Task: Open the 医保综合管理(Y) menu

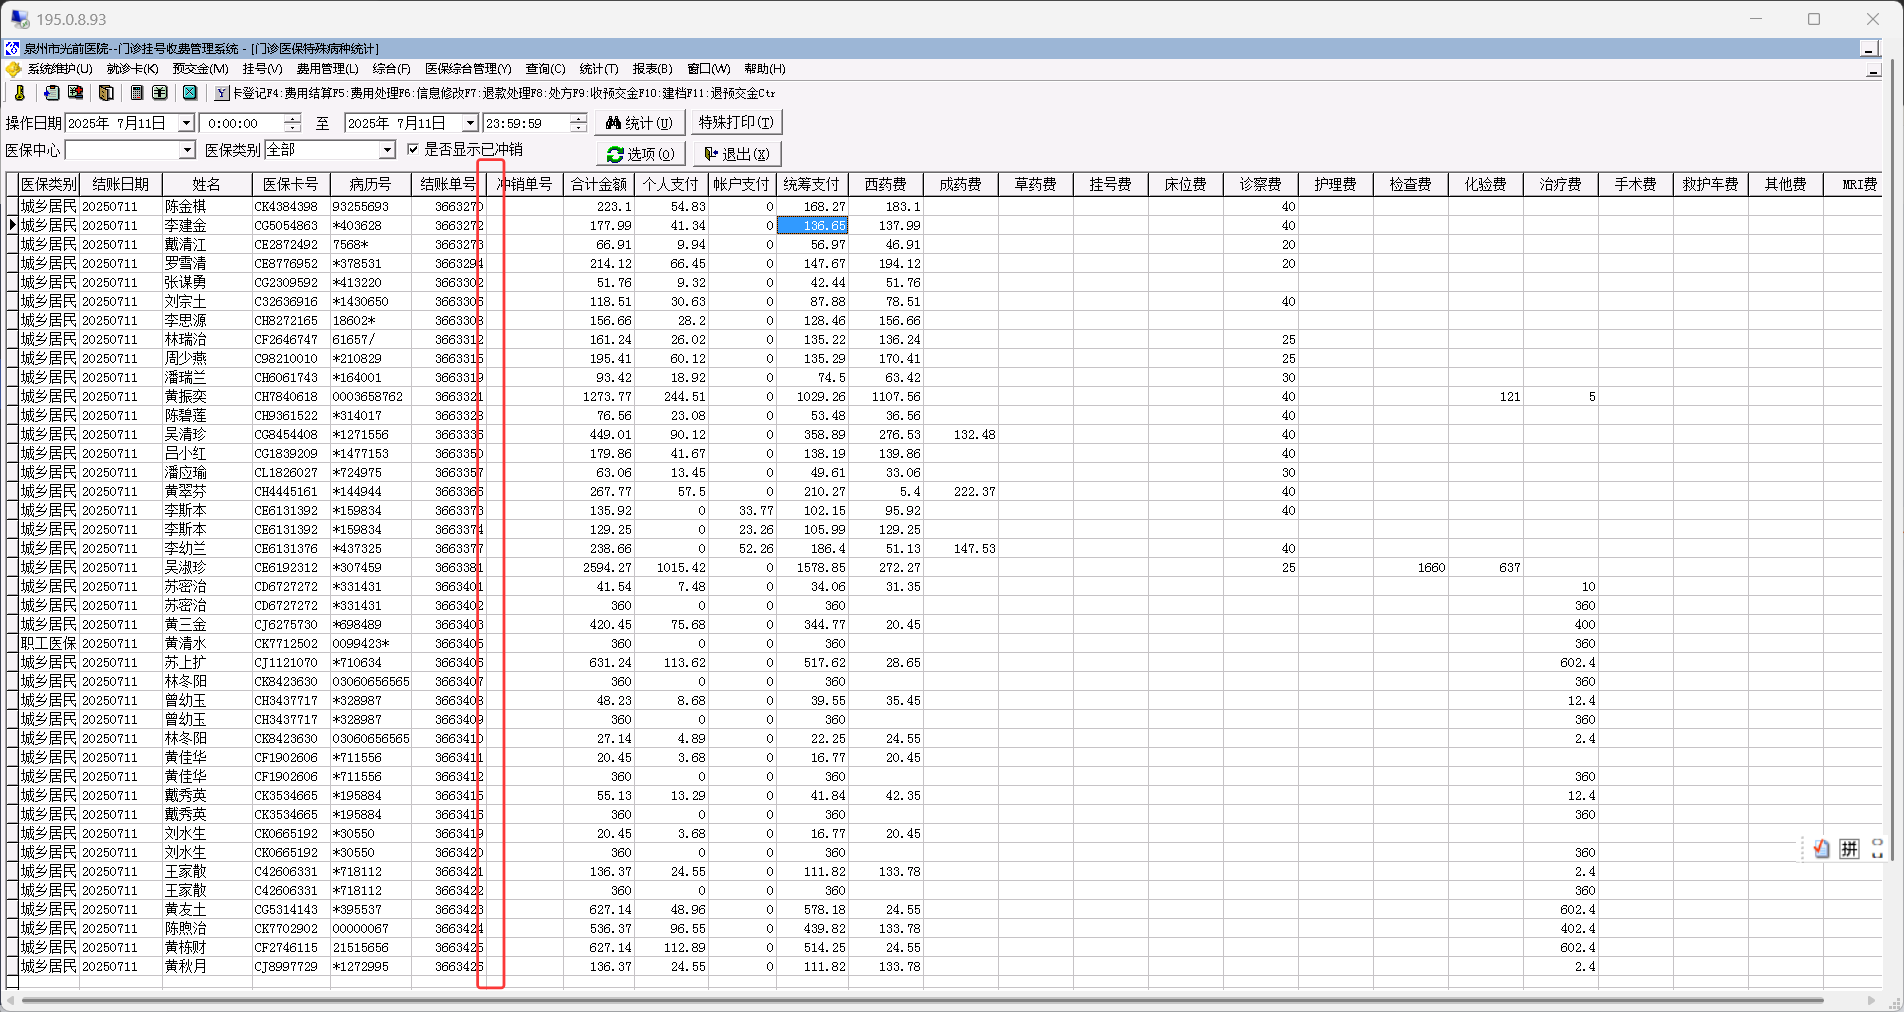Action: pos(467,69)
